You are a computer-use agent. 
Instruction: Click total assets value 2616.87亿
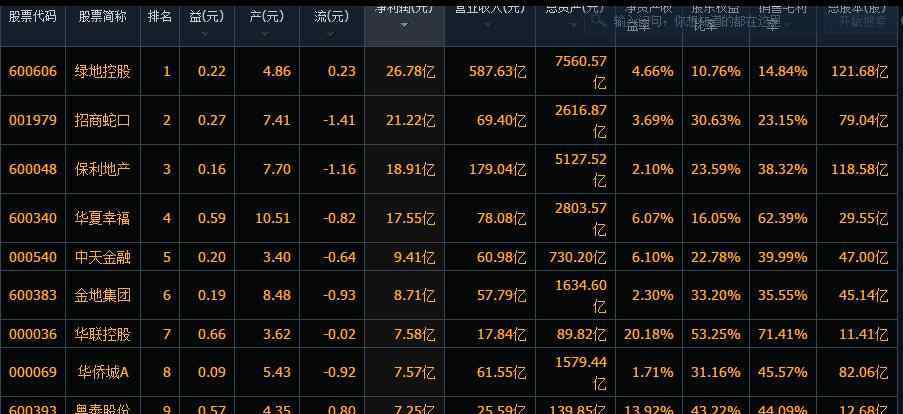580,121
